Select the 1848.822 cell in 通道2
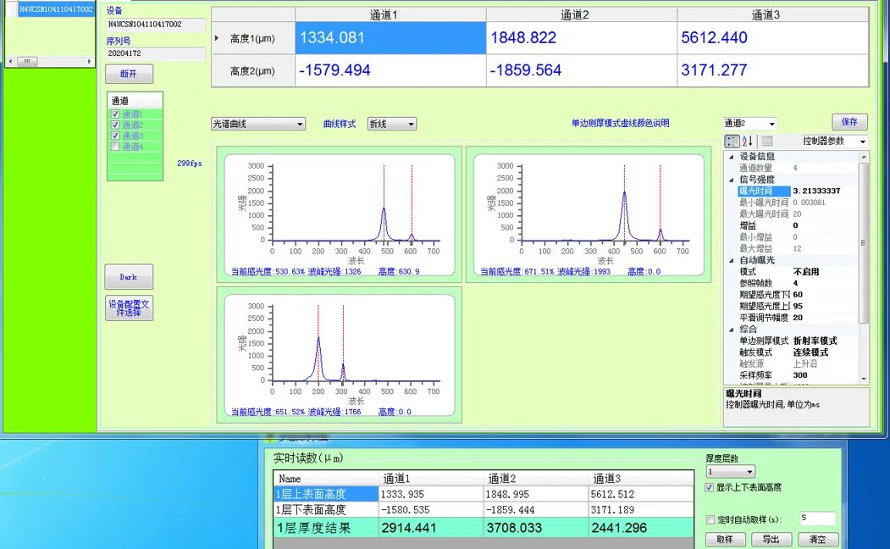 tap(581, 38)
